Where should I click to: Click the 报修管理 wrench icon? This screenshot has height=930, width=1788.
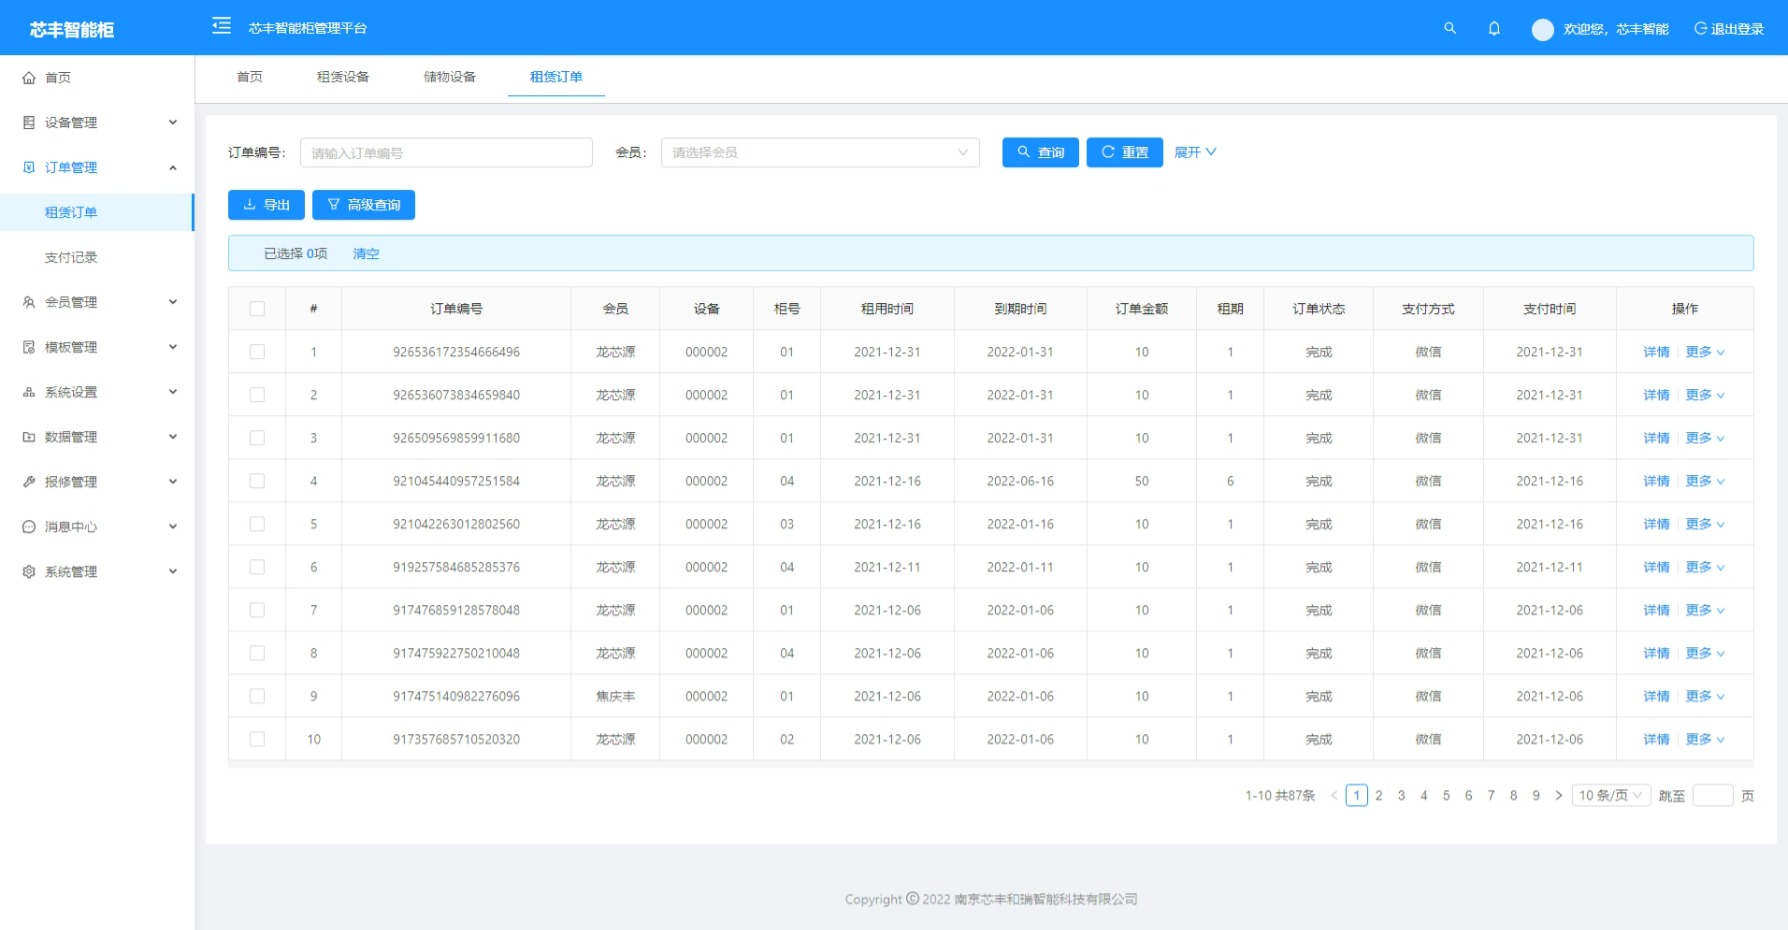click(x=29, y=482)
